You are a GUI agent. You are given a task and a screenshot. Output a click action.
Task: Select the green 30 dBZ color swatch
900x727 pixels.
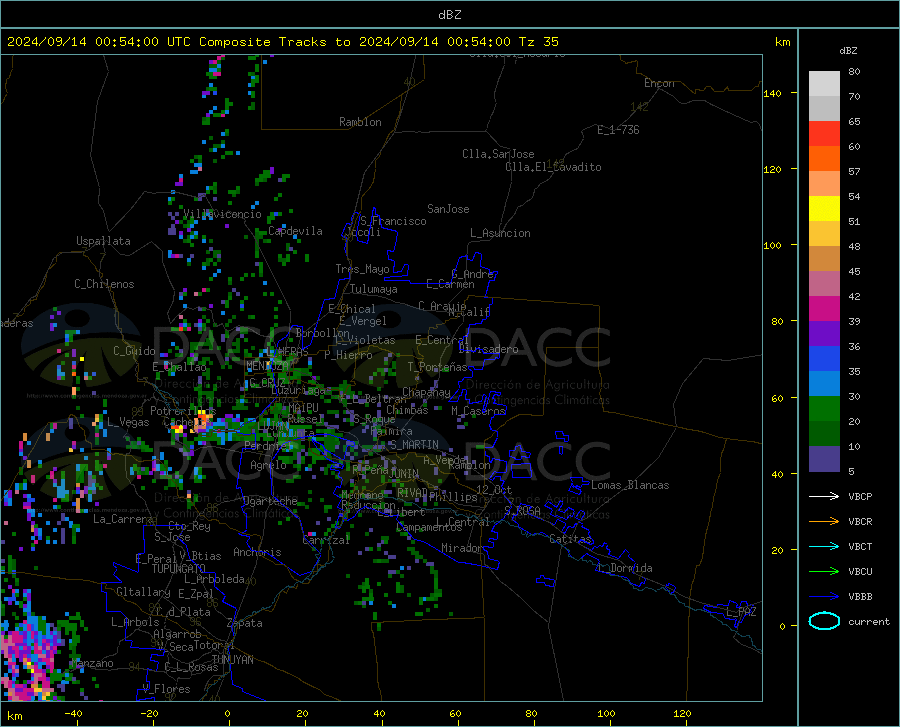(x=824, y=409)
